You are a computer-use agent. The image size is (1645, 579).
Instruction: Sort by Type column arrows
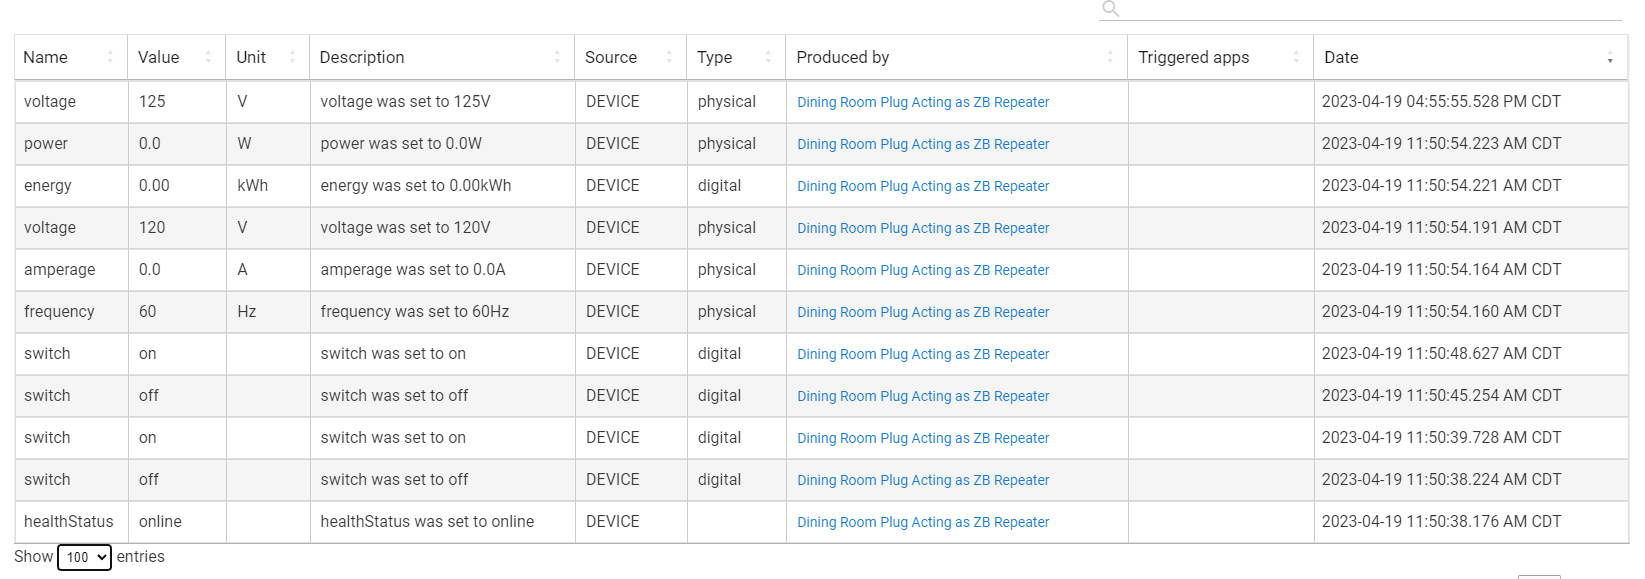(x=768, y=58)
